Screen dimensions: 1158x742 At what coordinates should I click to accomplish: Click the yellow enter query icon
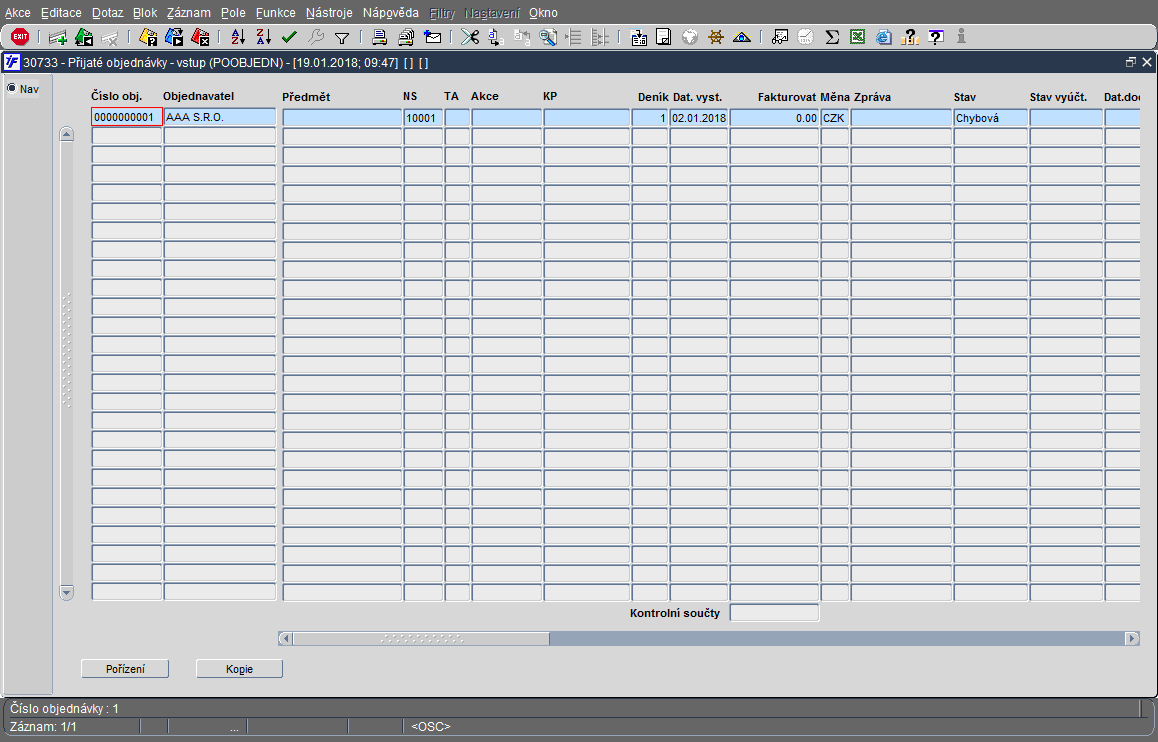click(x=148, y=37)
